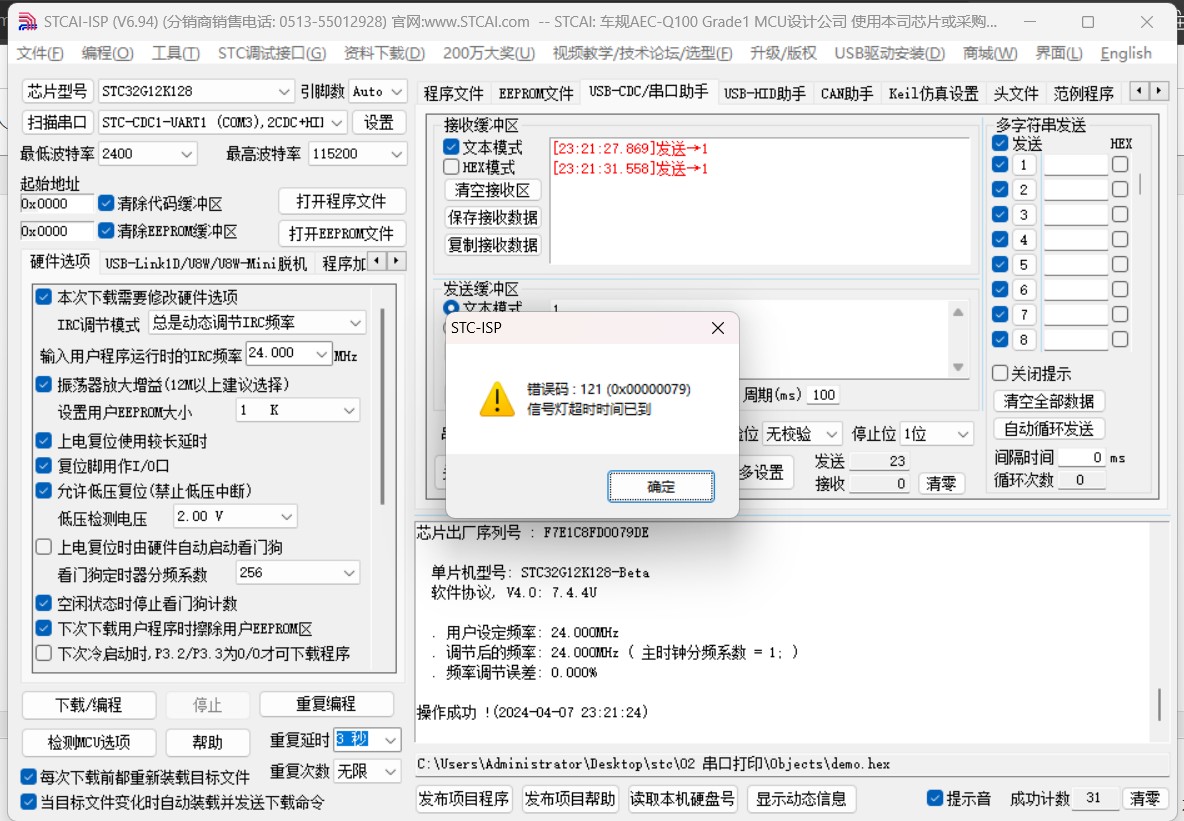Click 自动循环发送 button
1184x821 pixels.
pyautogui.click(x=1049, y=429)
